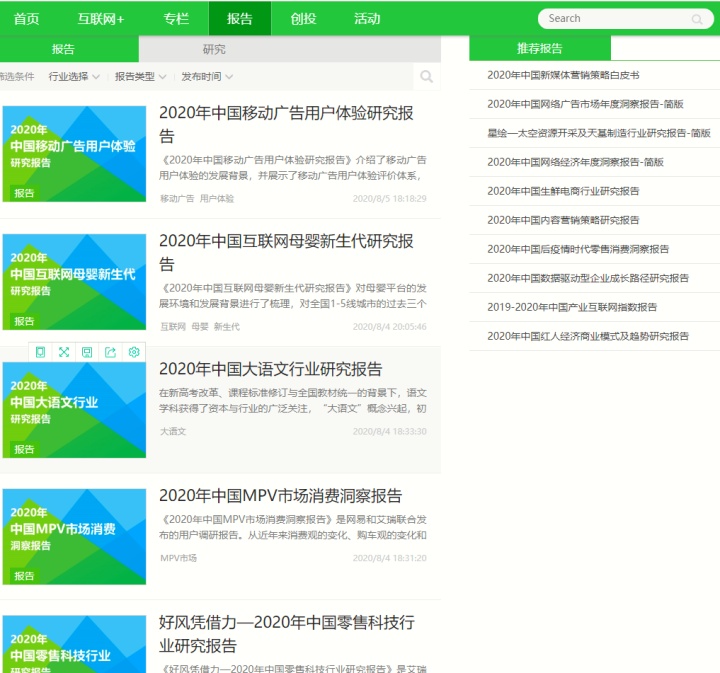Switch to the 研究 tab

214,49
